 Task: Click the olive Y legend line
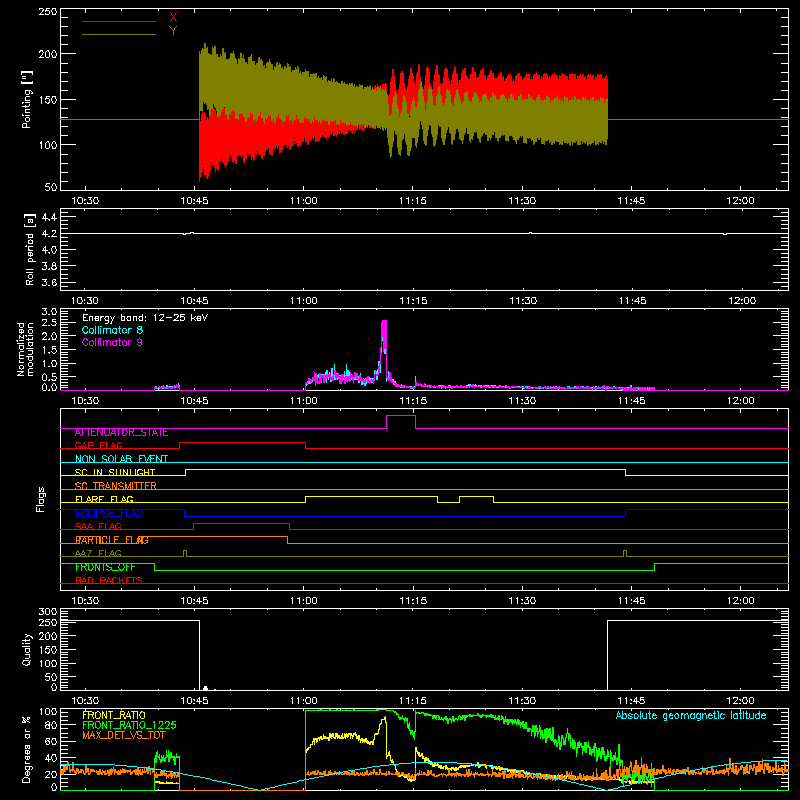118,34
